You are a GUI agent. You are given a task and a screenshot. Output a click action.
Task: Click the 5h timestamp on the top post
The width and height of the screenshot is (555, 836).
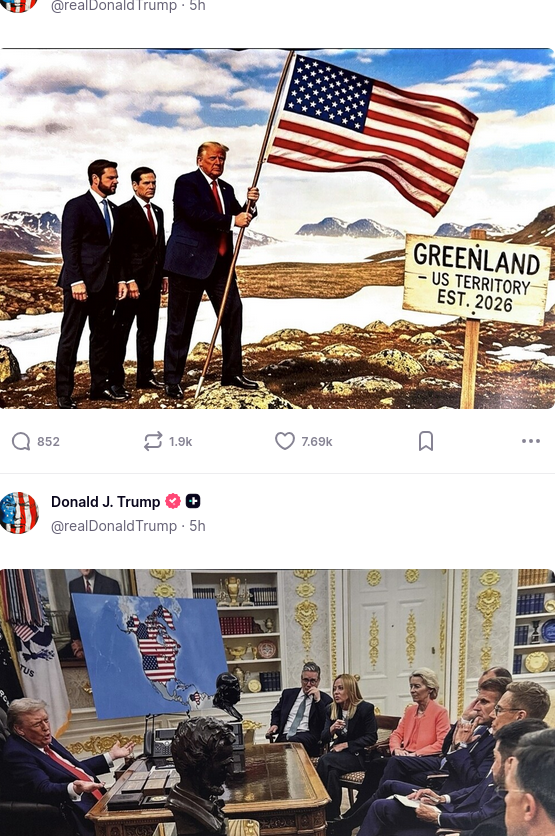(197, 6)
